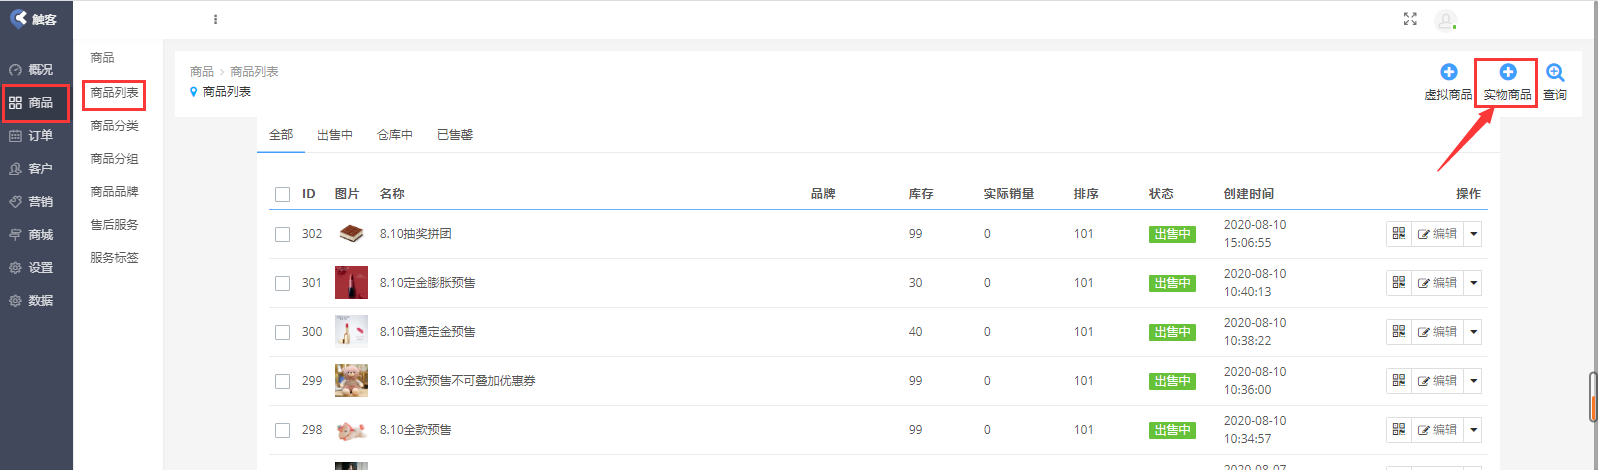Screen dimensions: 1598x470
Task: Expand the action dropdown for product 298
Action: pos(1473,429)
